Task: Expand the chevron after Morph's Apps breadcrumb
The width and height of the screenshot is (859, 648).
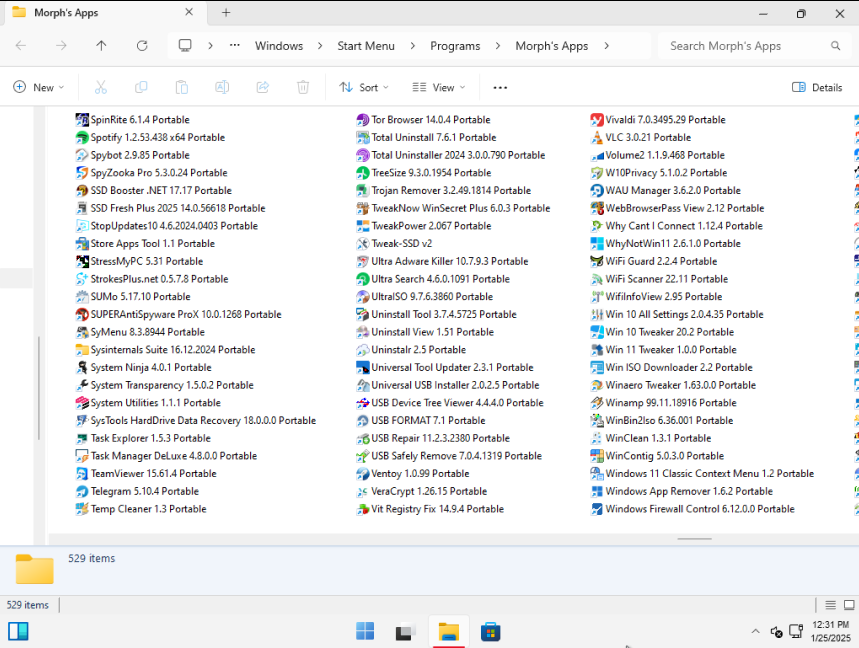Action: point(606,46)
